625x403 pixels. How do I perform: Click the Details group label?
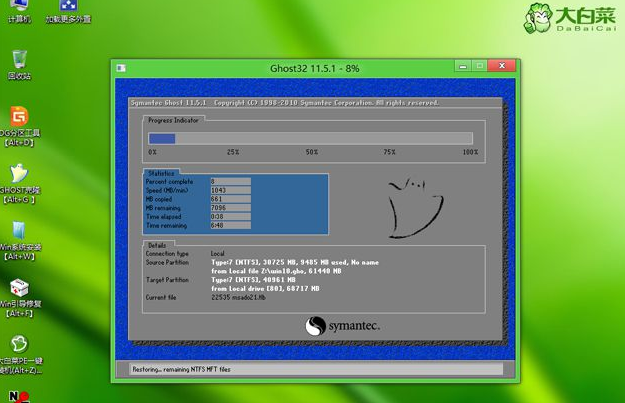(157, 245)
